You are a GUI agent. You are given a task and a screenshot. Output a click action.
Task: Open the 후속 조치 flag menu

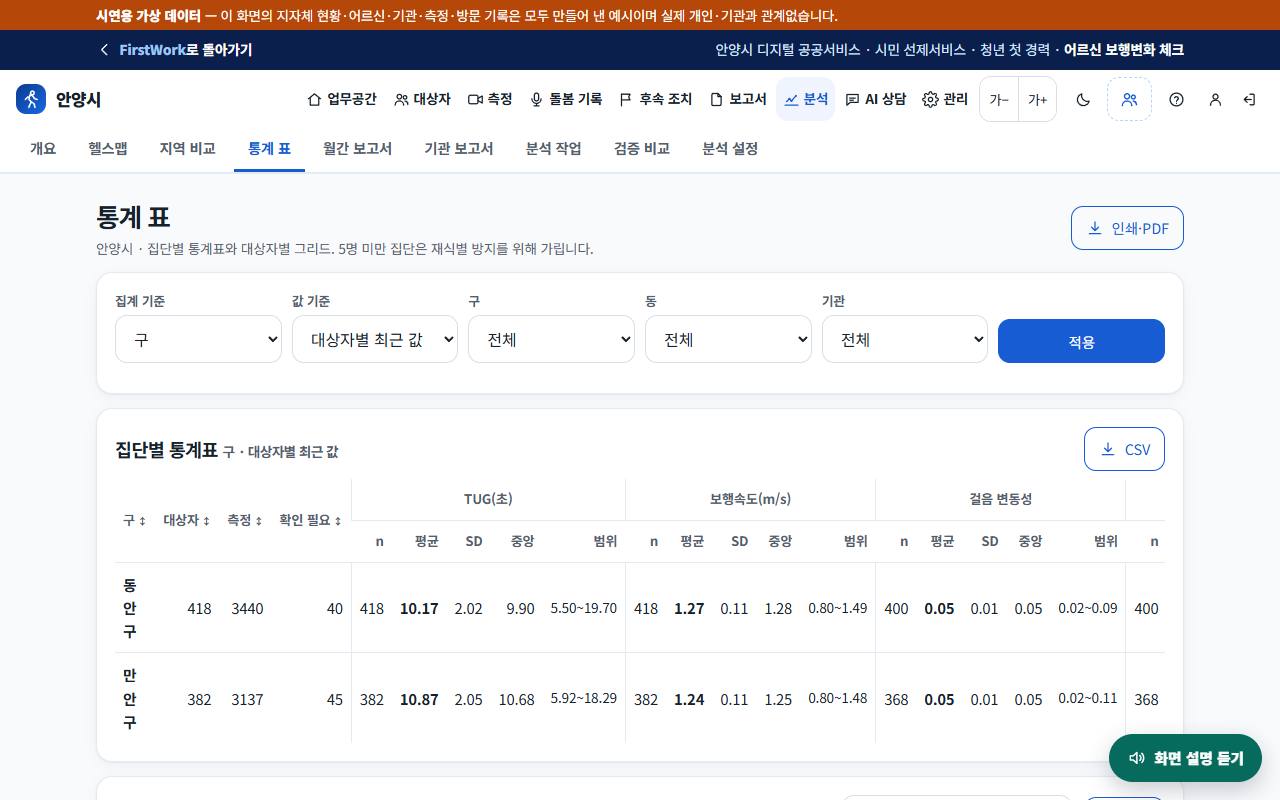coord(656,99)
